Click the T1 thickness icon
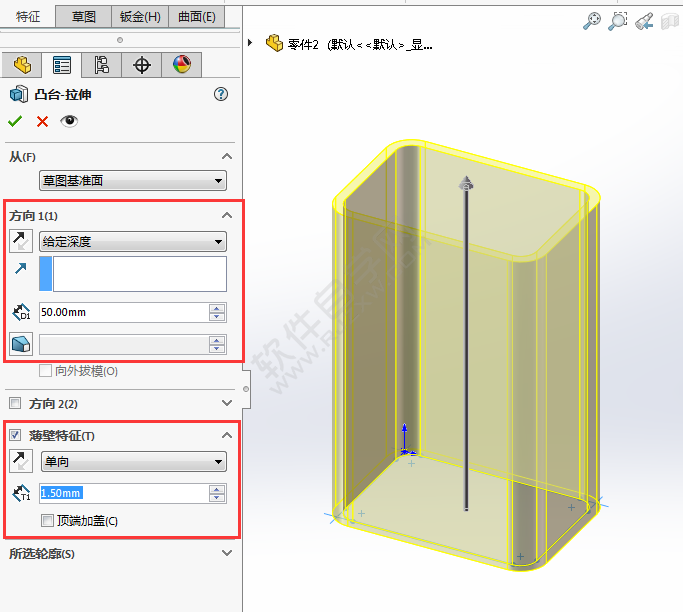This screenshot has height=612, width=683. (x=21, y=494)
